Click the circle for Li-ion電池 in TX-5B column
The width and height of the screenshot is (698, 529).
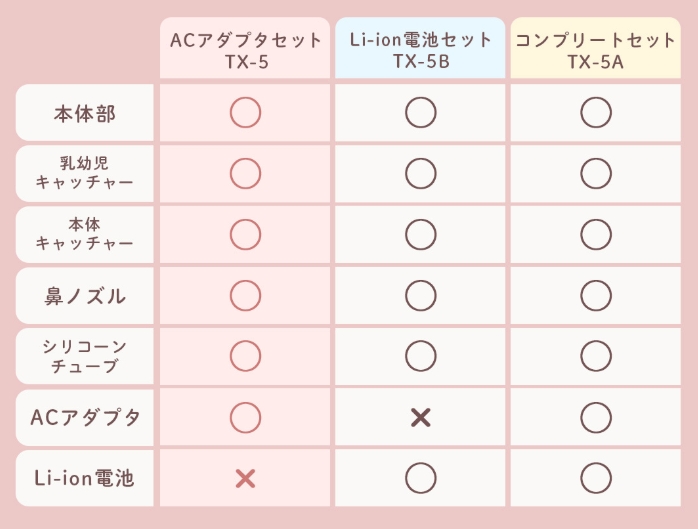point(421,478)
